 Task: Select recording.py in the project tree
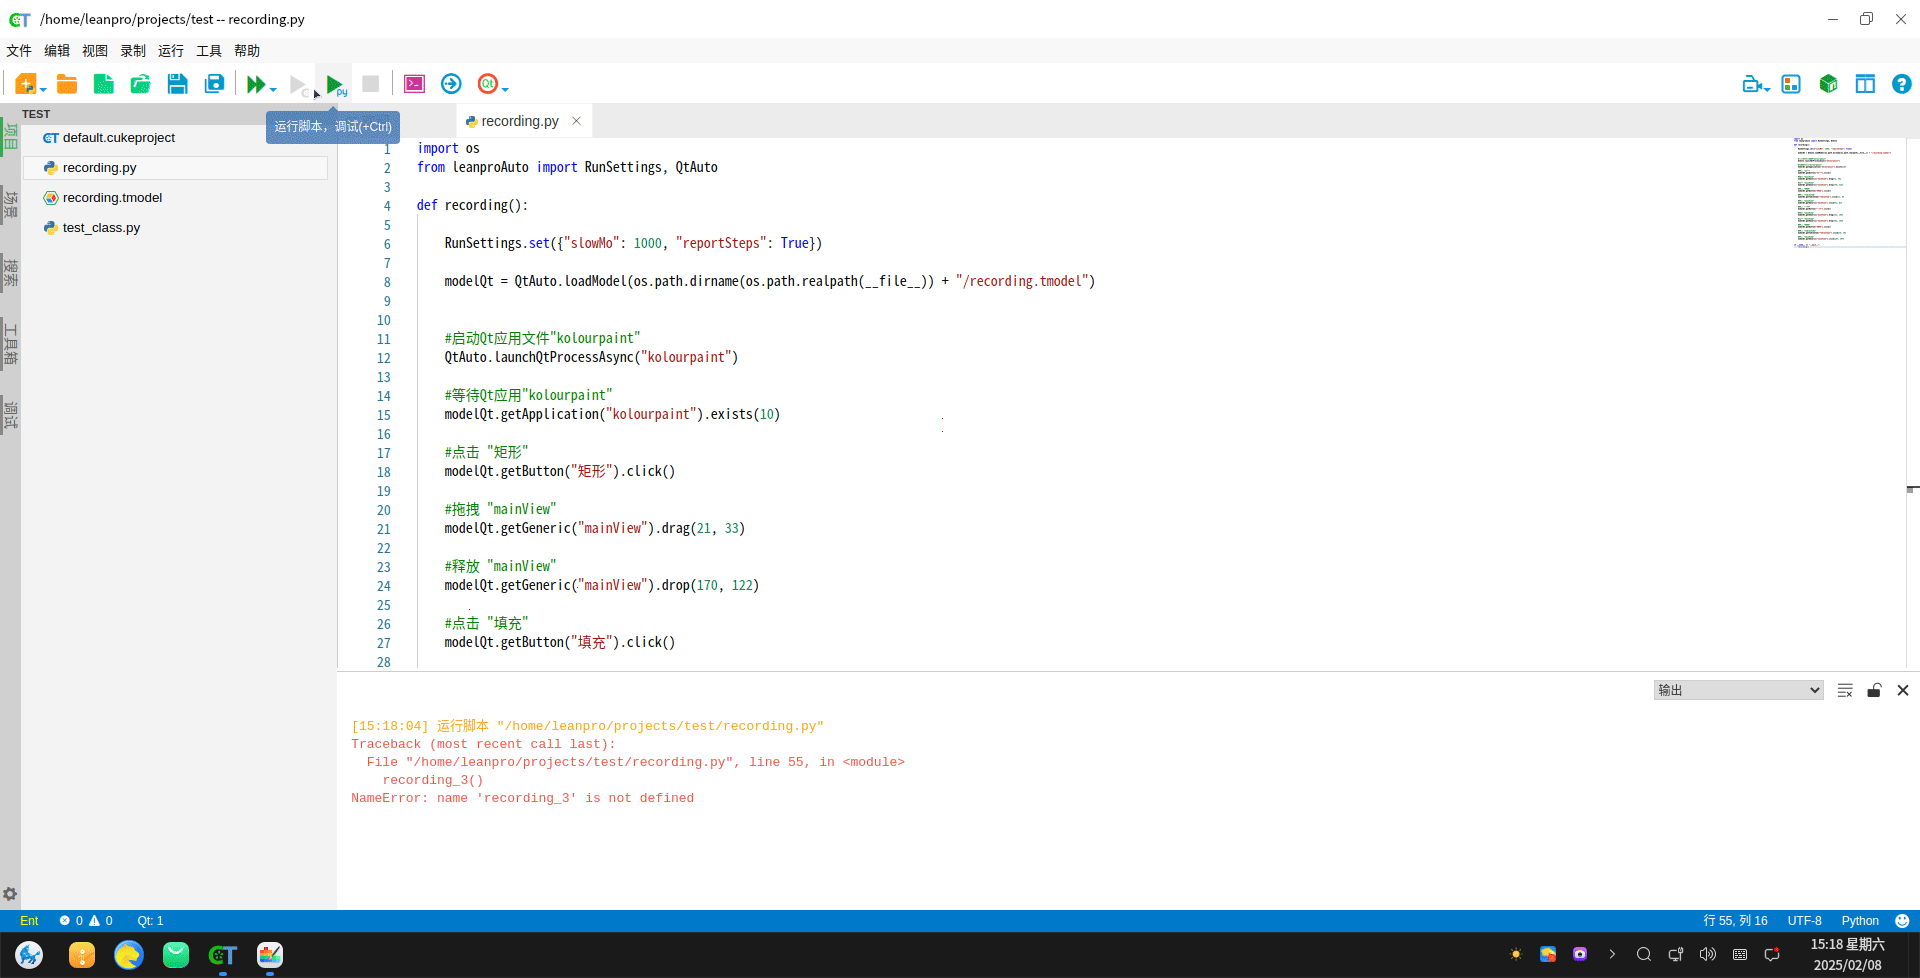[x=175, y=168]
